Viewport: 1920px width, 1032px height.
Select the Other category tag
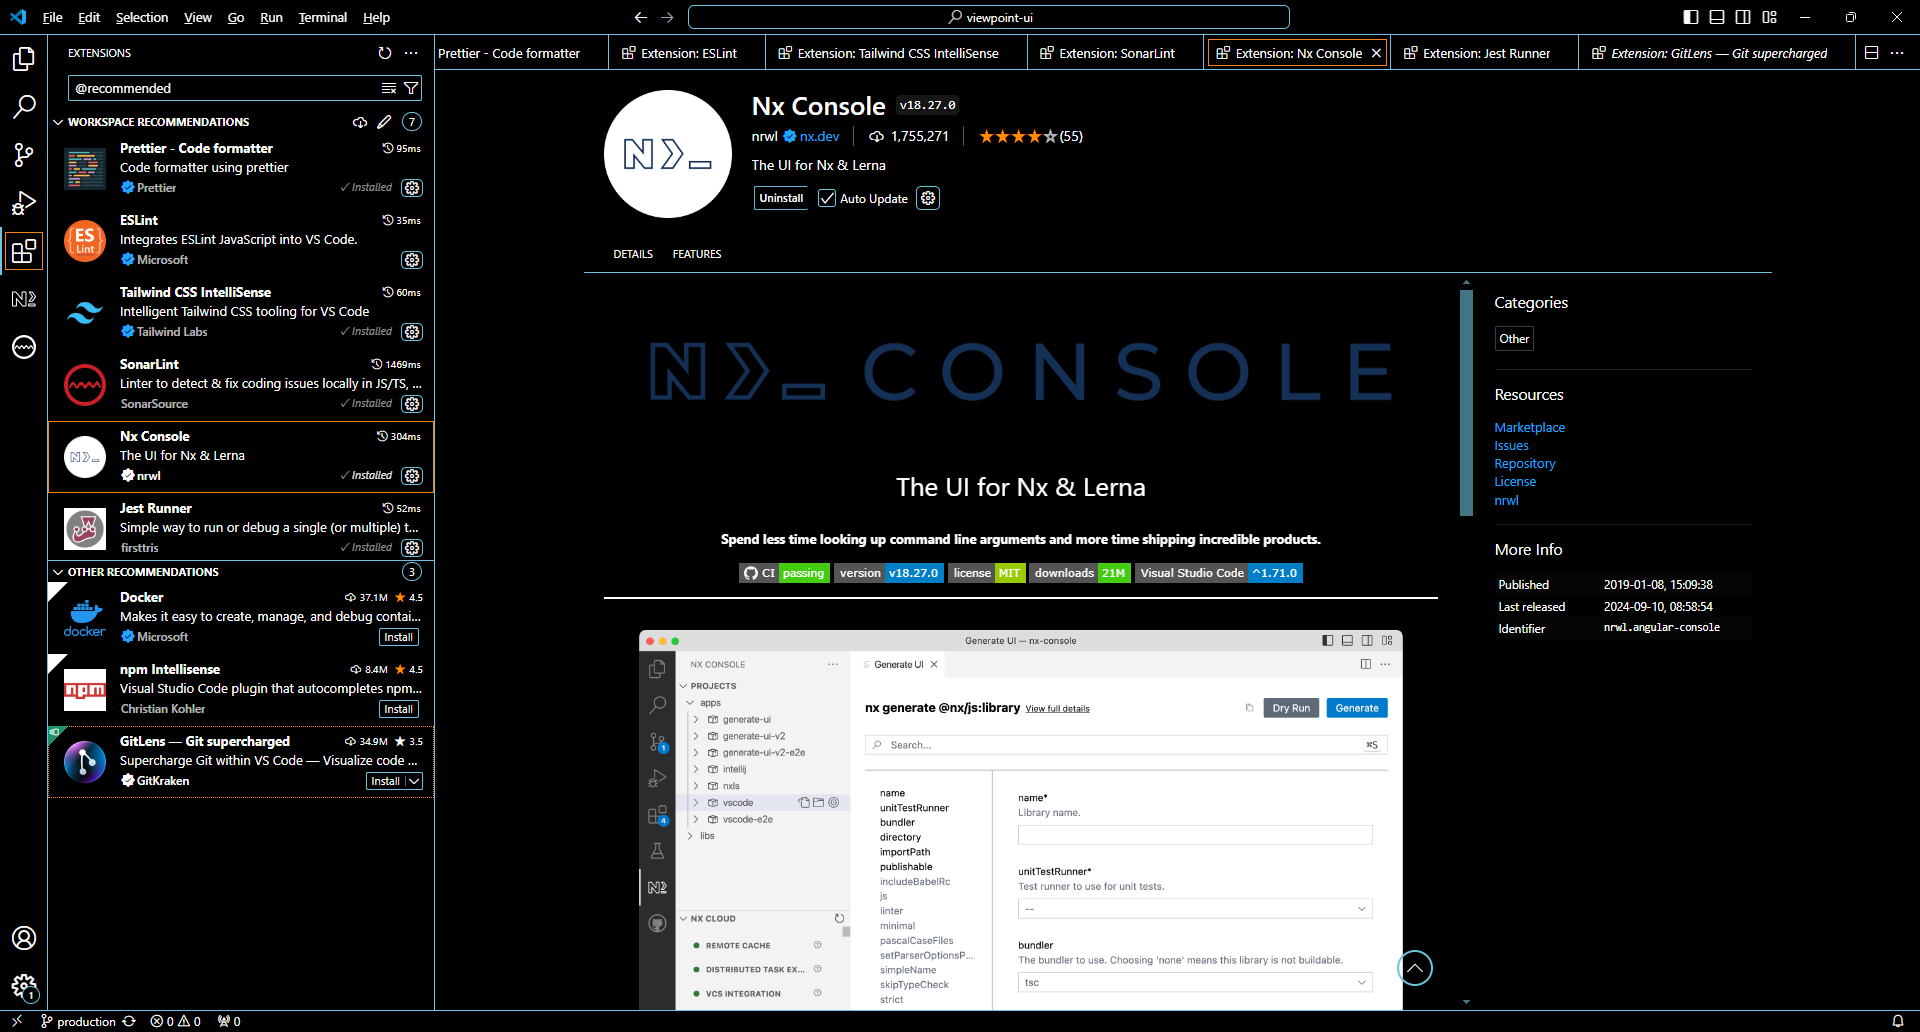click(x=1514, y=339)
